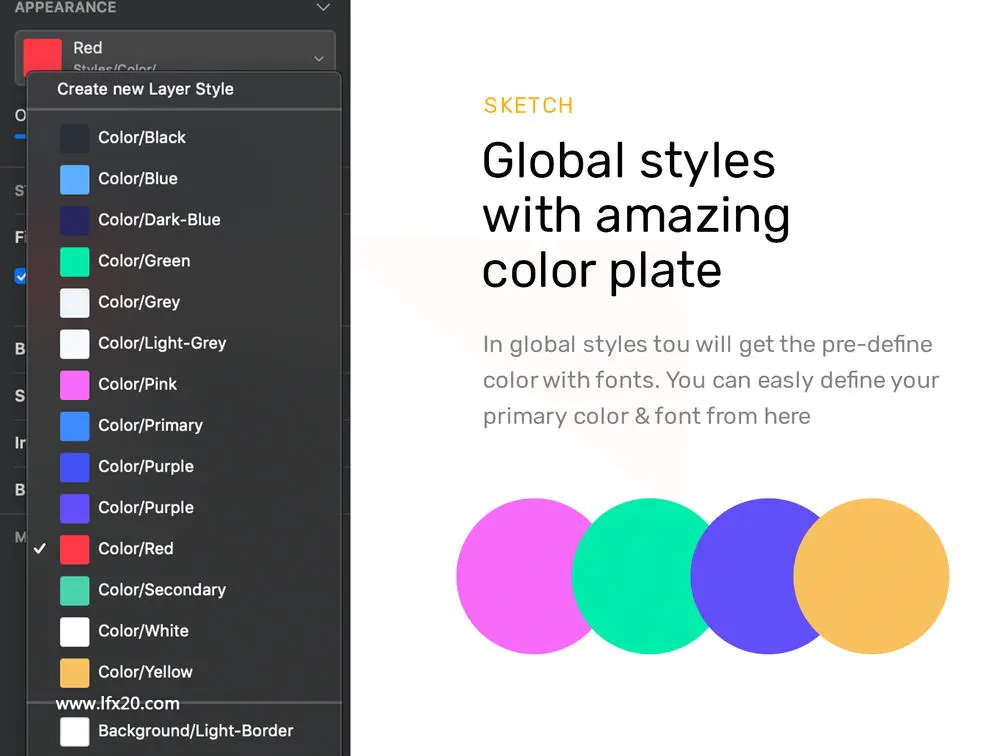
Task: Click the Color/Secondary teal swatch icon
Action: 75,590
